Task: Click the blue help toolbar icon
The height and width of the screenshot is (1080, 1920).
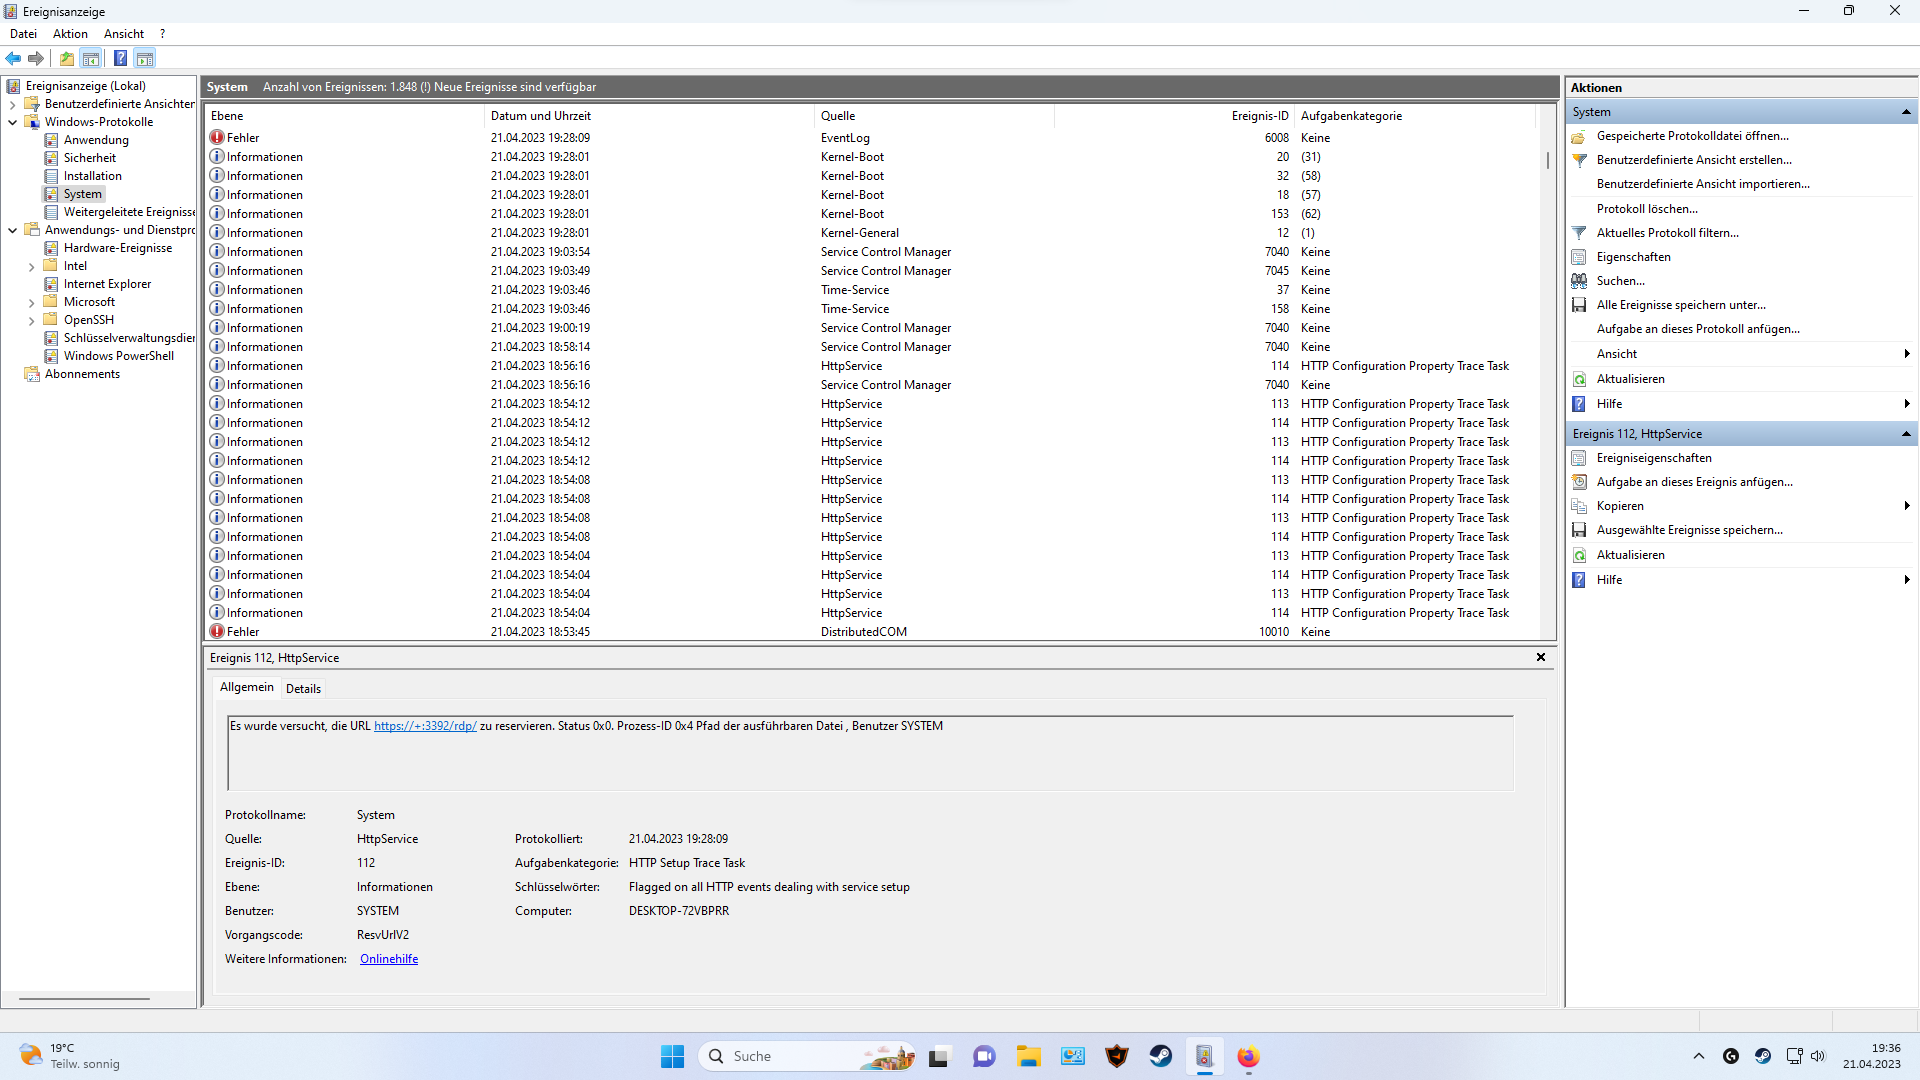Action: point(120,58)
